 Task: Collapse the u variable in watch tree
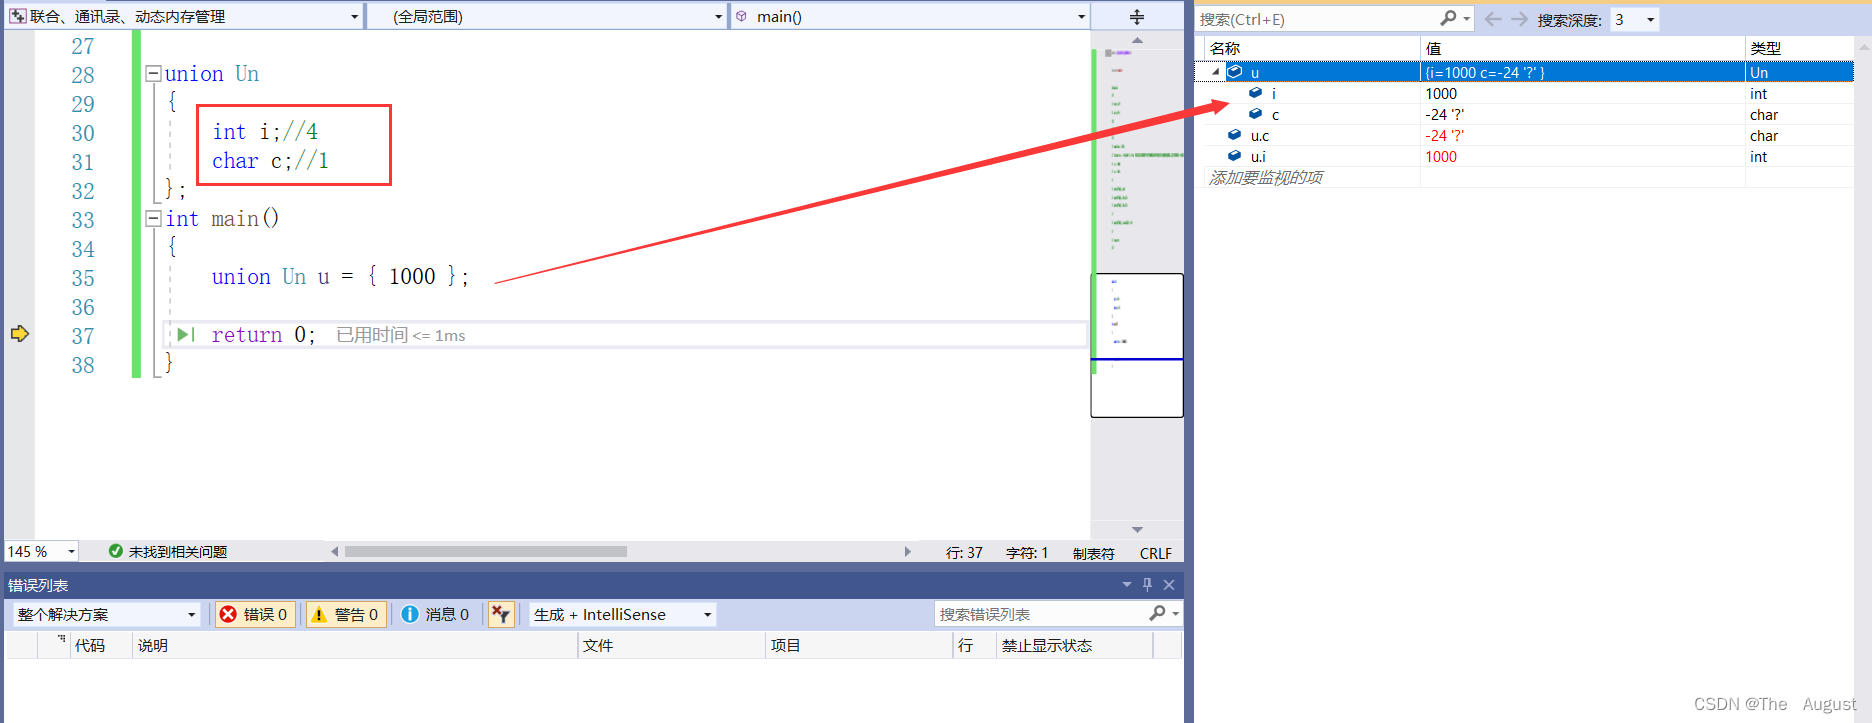1216,72
